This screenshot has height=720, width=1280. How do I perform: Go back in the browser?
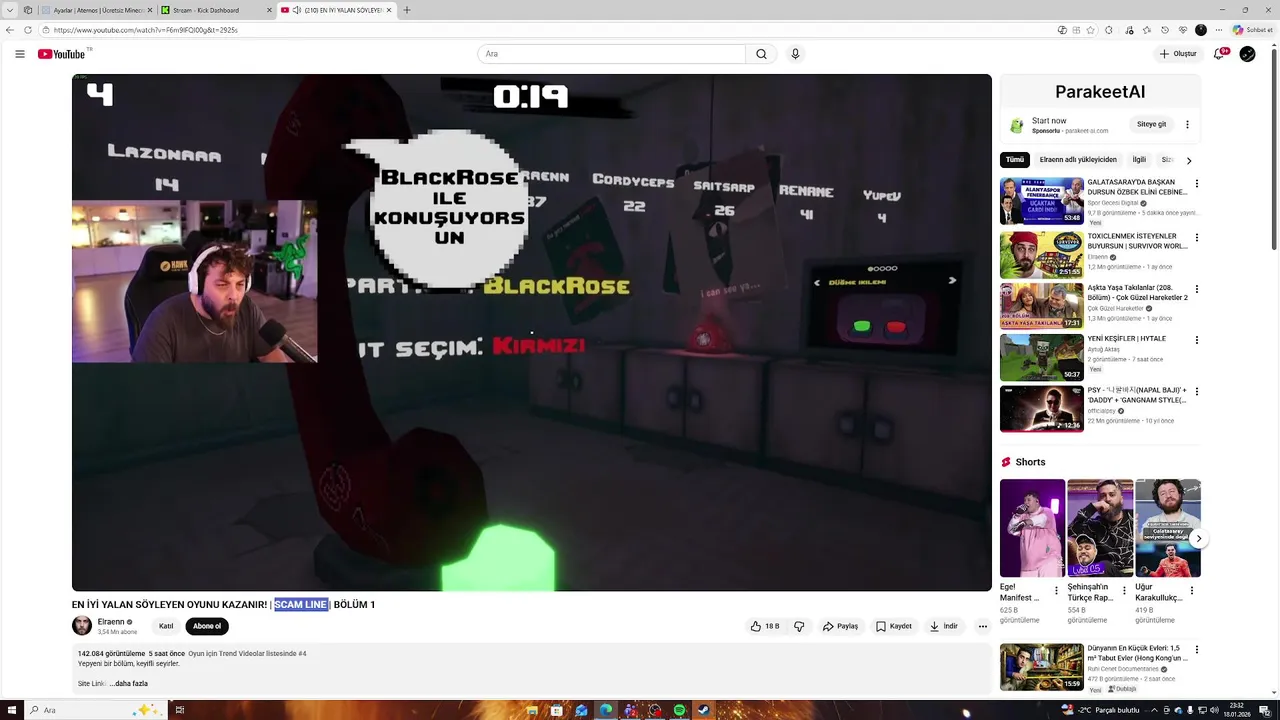click(10, 30)
